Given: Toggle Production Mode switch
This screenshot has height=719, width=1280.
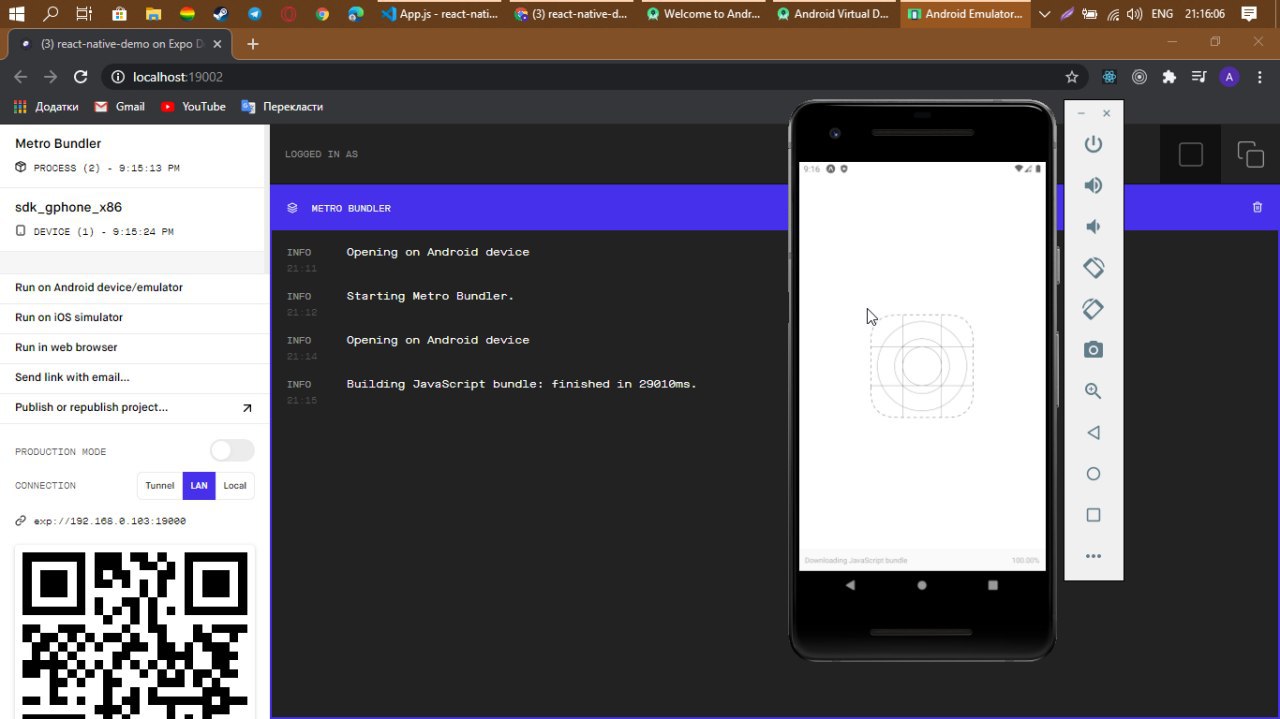Looking at the screenshot, I should pyautogui.click(x=232, y=451).
